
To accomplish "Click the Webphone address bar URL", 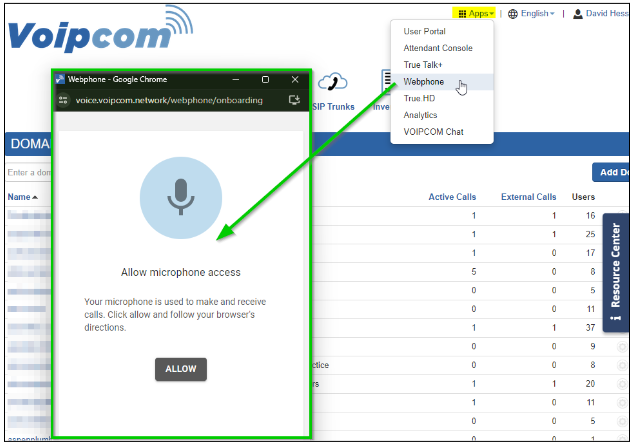I will pos(169,100).
